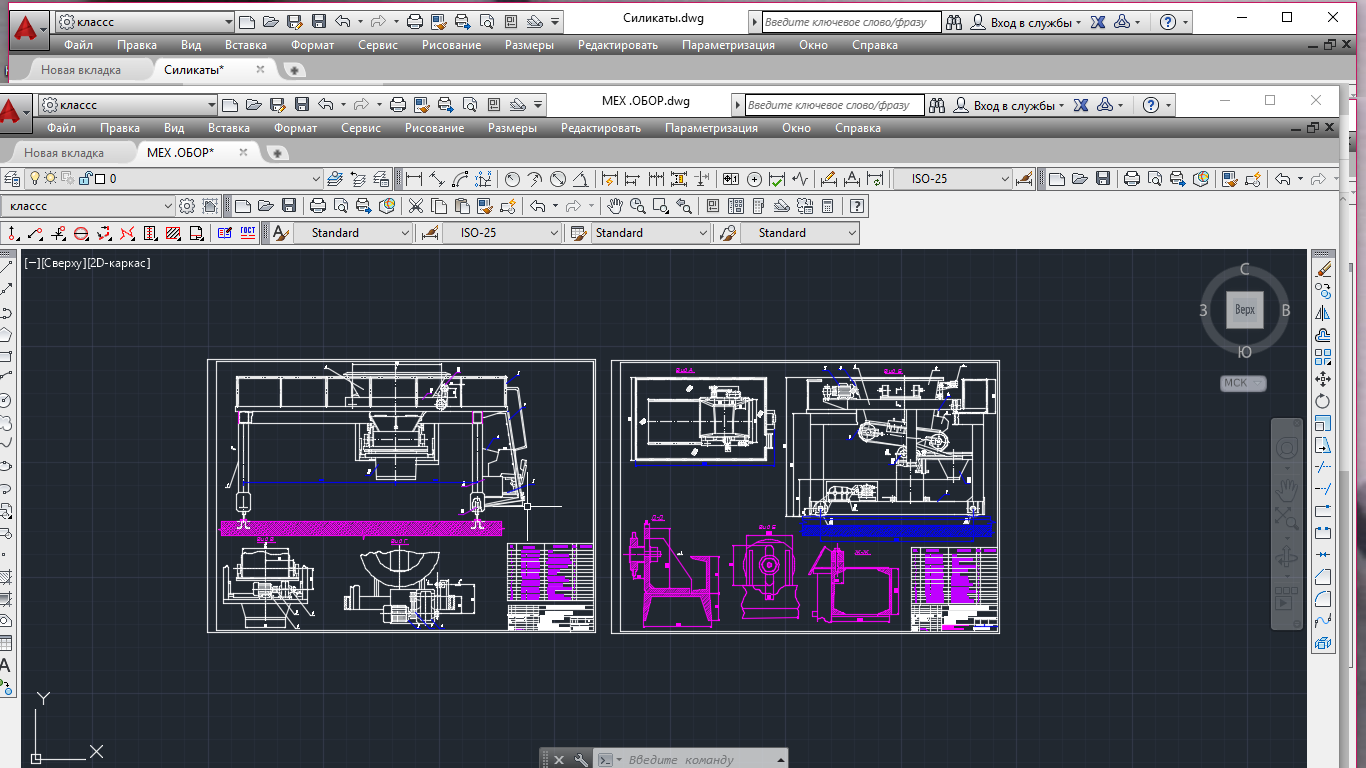The width and height of the screenshot is (1366, 768).
Task: Click the Linear dimension tool
Action: click(413, 179)
